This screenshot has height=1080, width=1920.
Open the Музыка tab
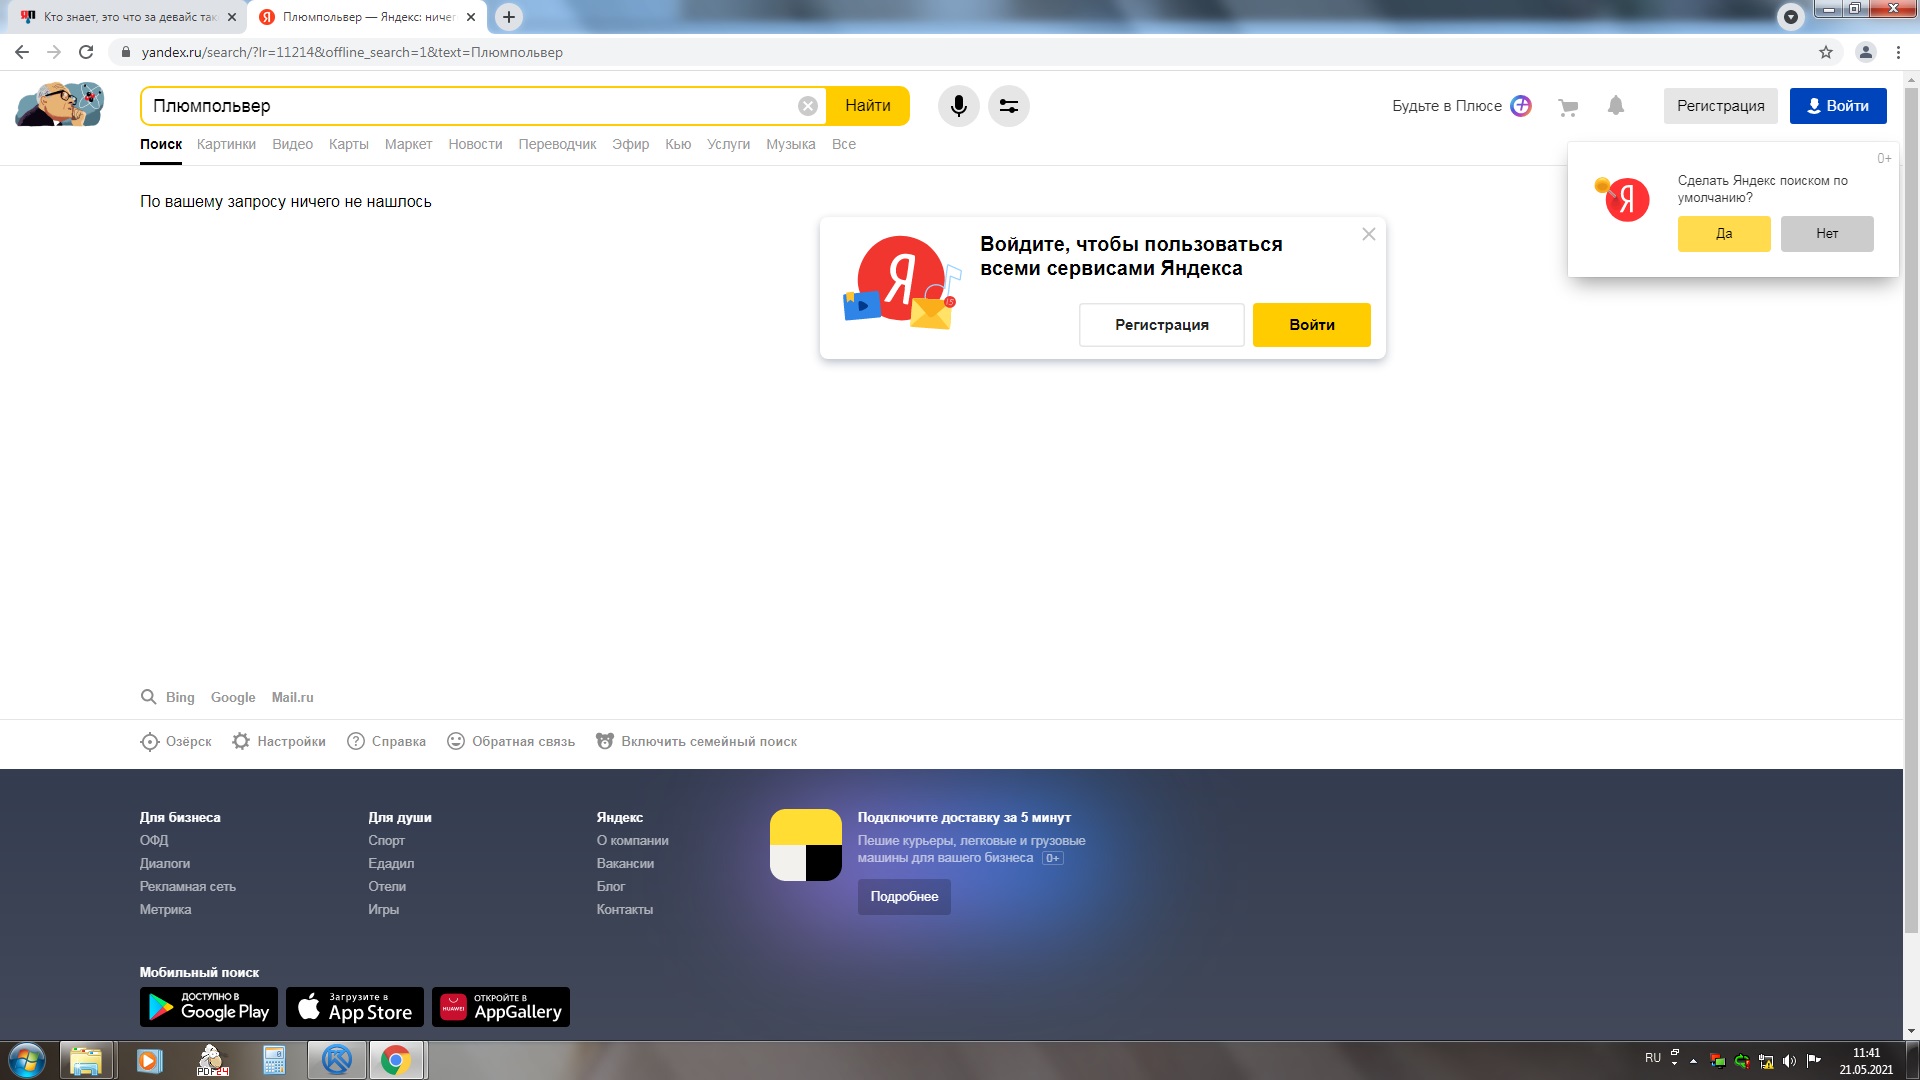[791, 144]
